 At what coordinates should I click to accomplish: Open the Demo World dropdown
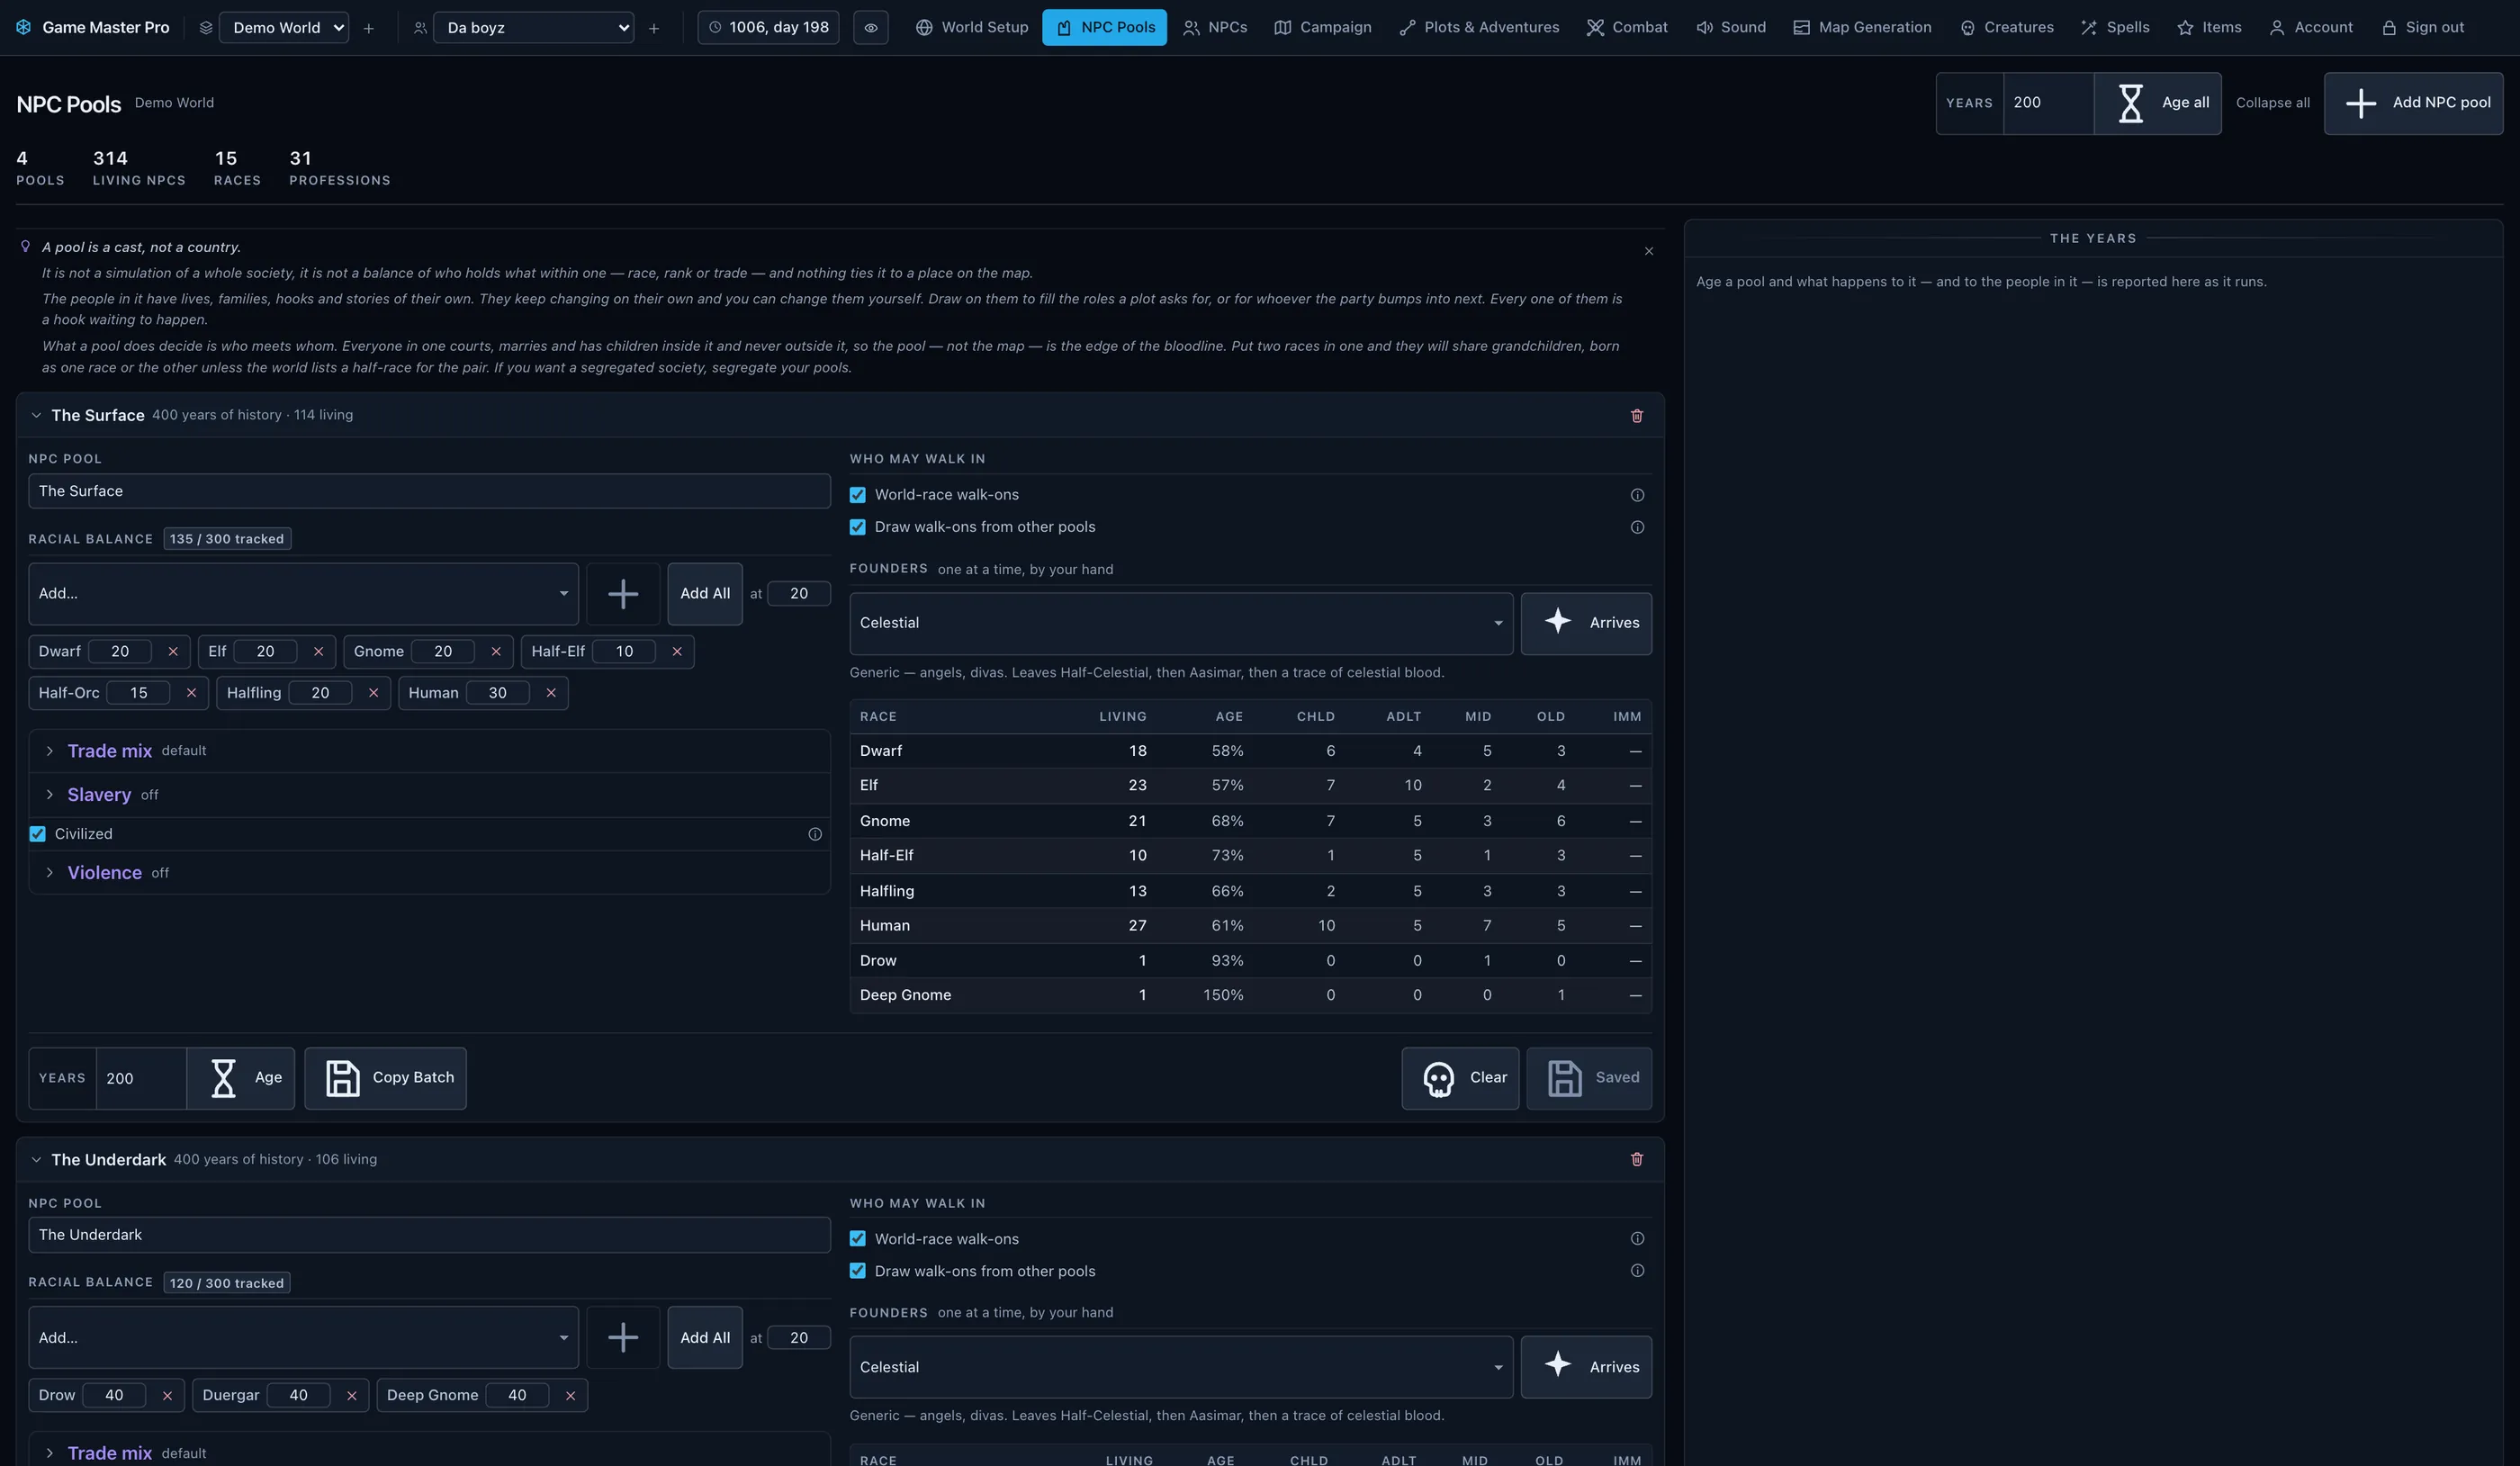pos(284,27)
